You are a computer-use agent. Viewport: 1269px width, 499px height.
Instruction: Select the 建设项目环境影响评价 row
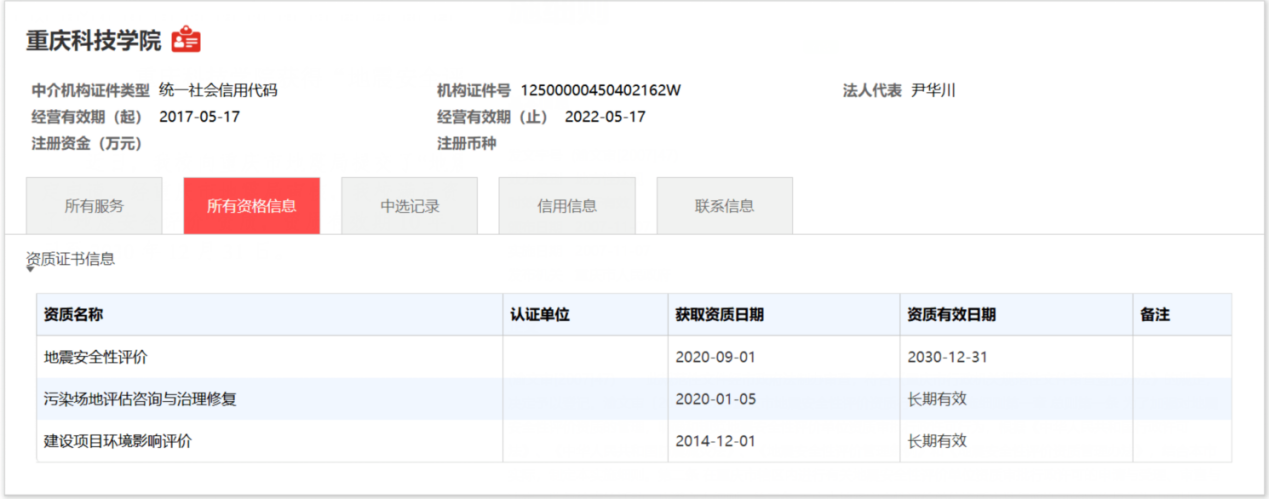pyautogui.click(x=634, y=441)
